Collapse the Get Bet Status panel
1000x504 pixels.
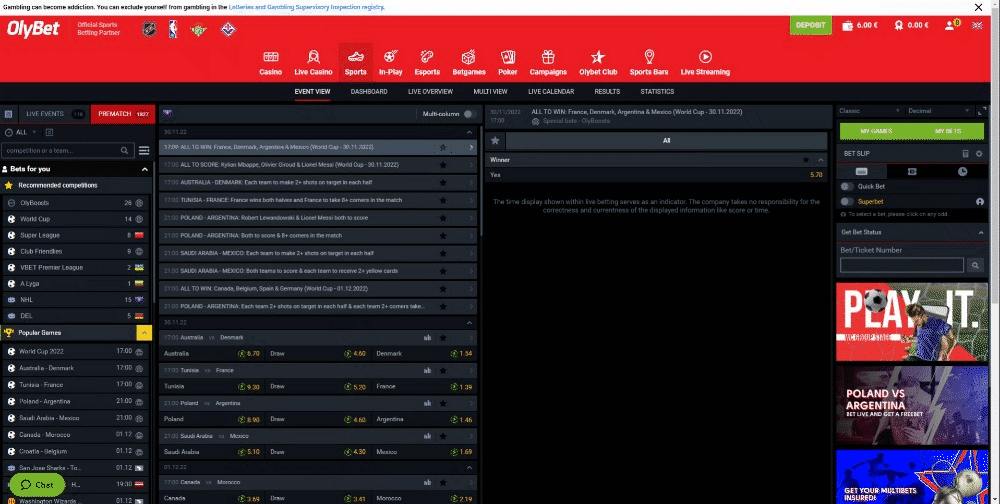click(981, 232)
